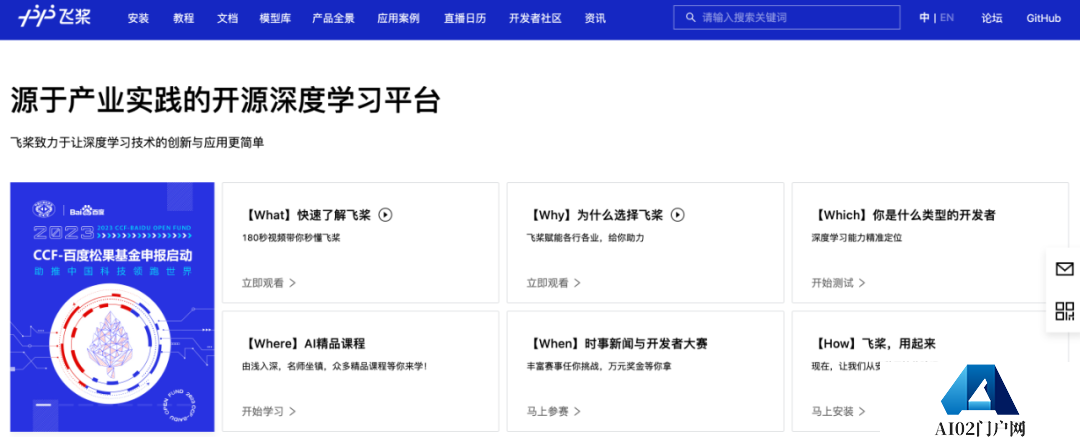Click the 源于产业实践的开源深度学习平台 heading
This screenshot has height=437, width=1080.
tap(225, 101)
